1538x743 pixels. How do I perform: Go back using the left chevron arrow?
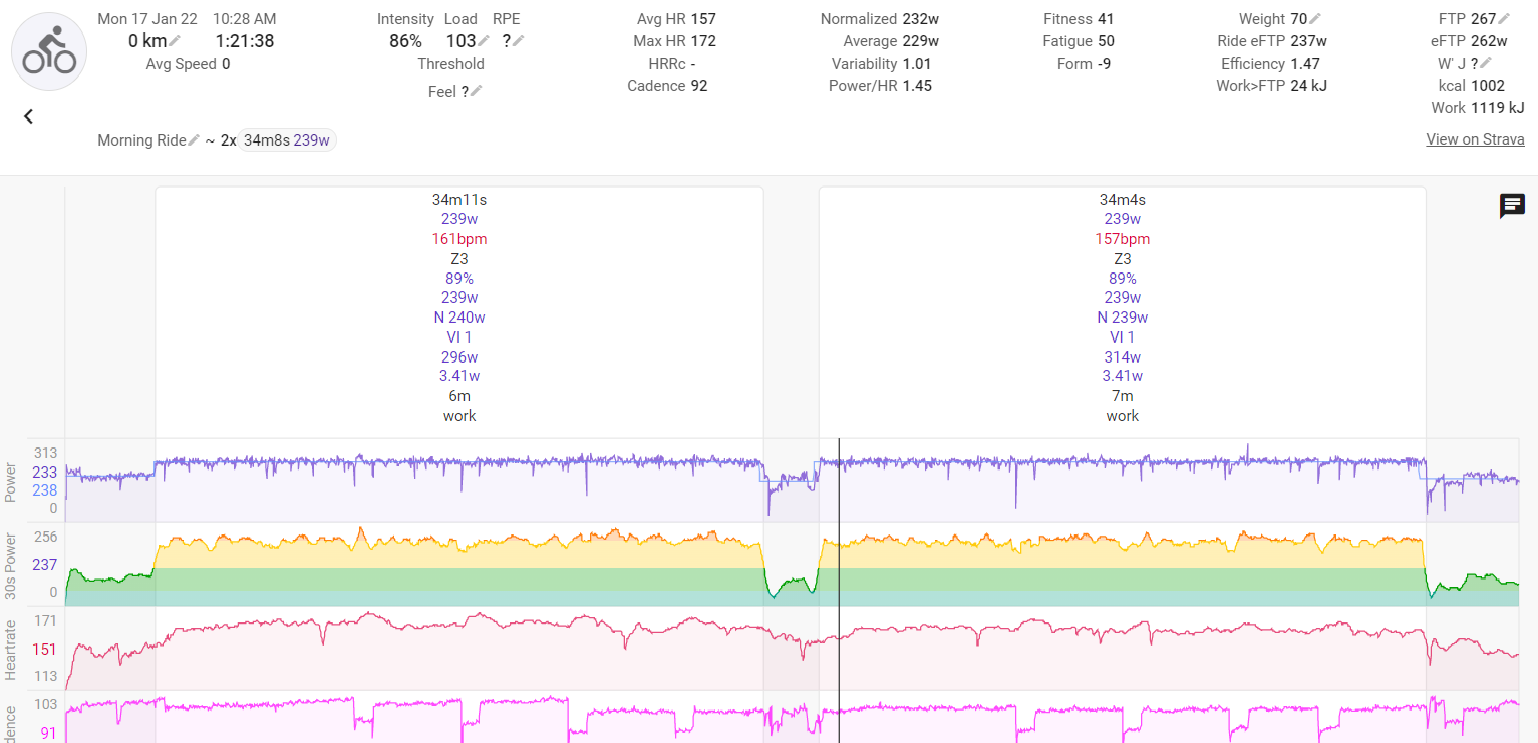point(28,116)
